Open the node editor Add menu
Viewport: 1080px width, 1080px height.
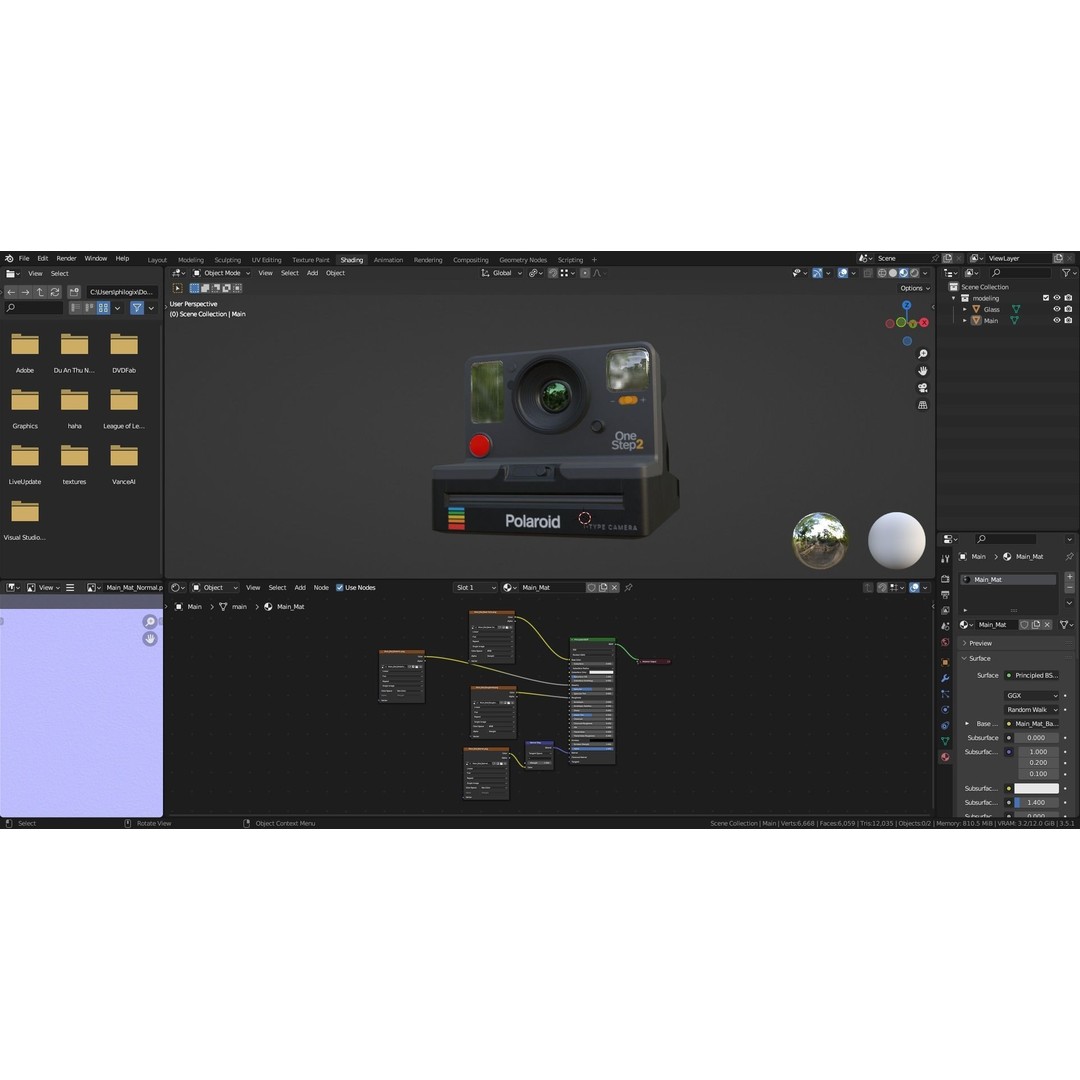click(300, 588)
